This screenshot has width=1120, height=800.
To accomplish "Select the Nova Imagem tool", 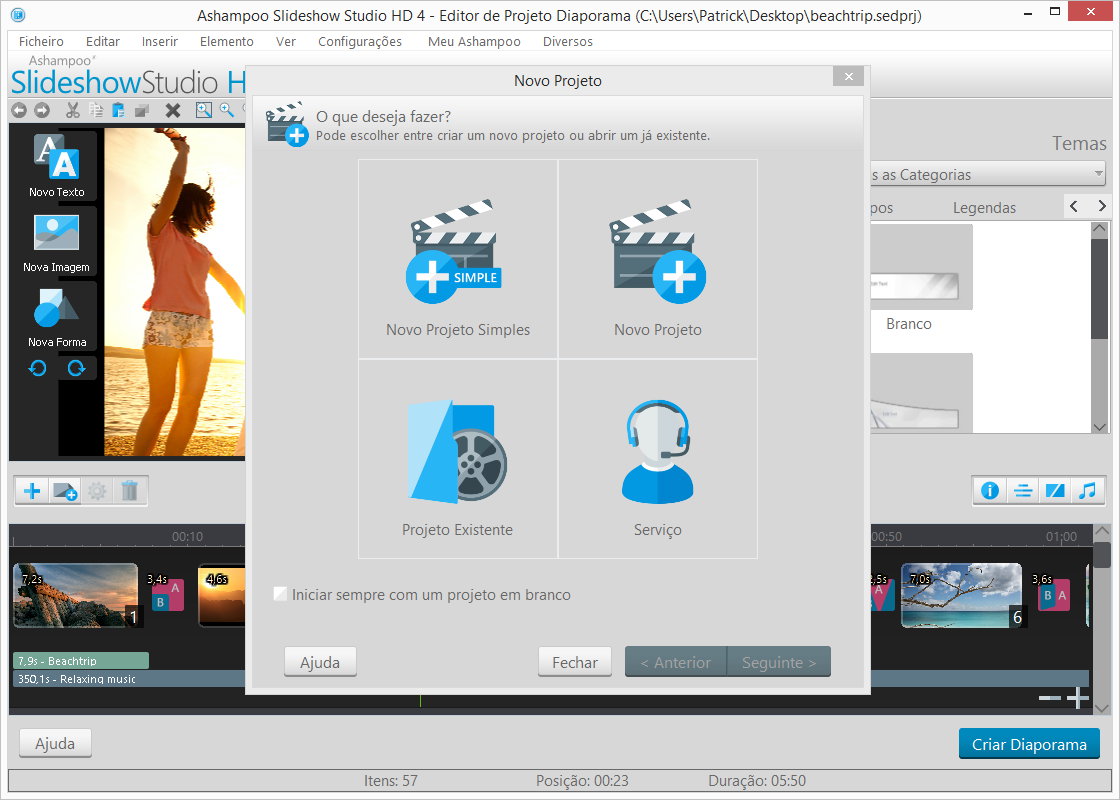I will click(56, 233).
